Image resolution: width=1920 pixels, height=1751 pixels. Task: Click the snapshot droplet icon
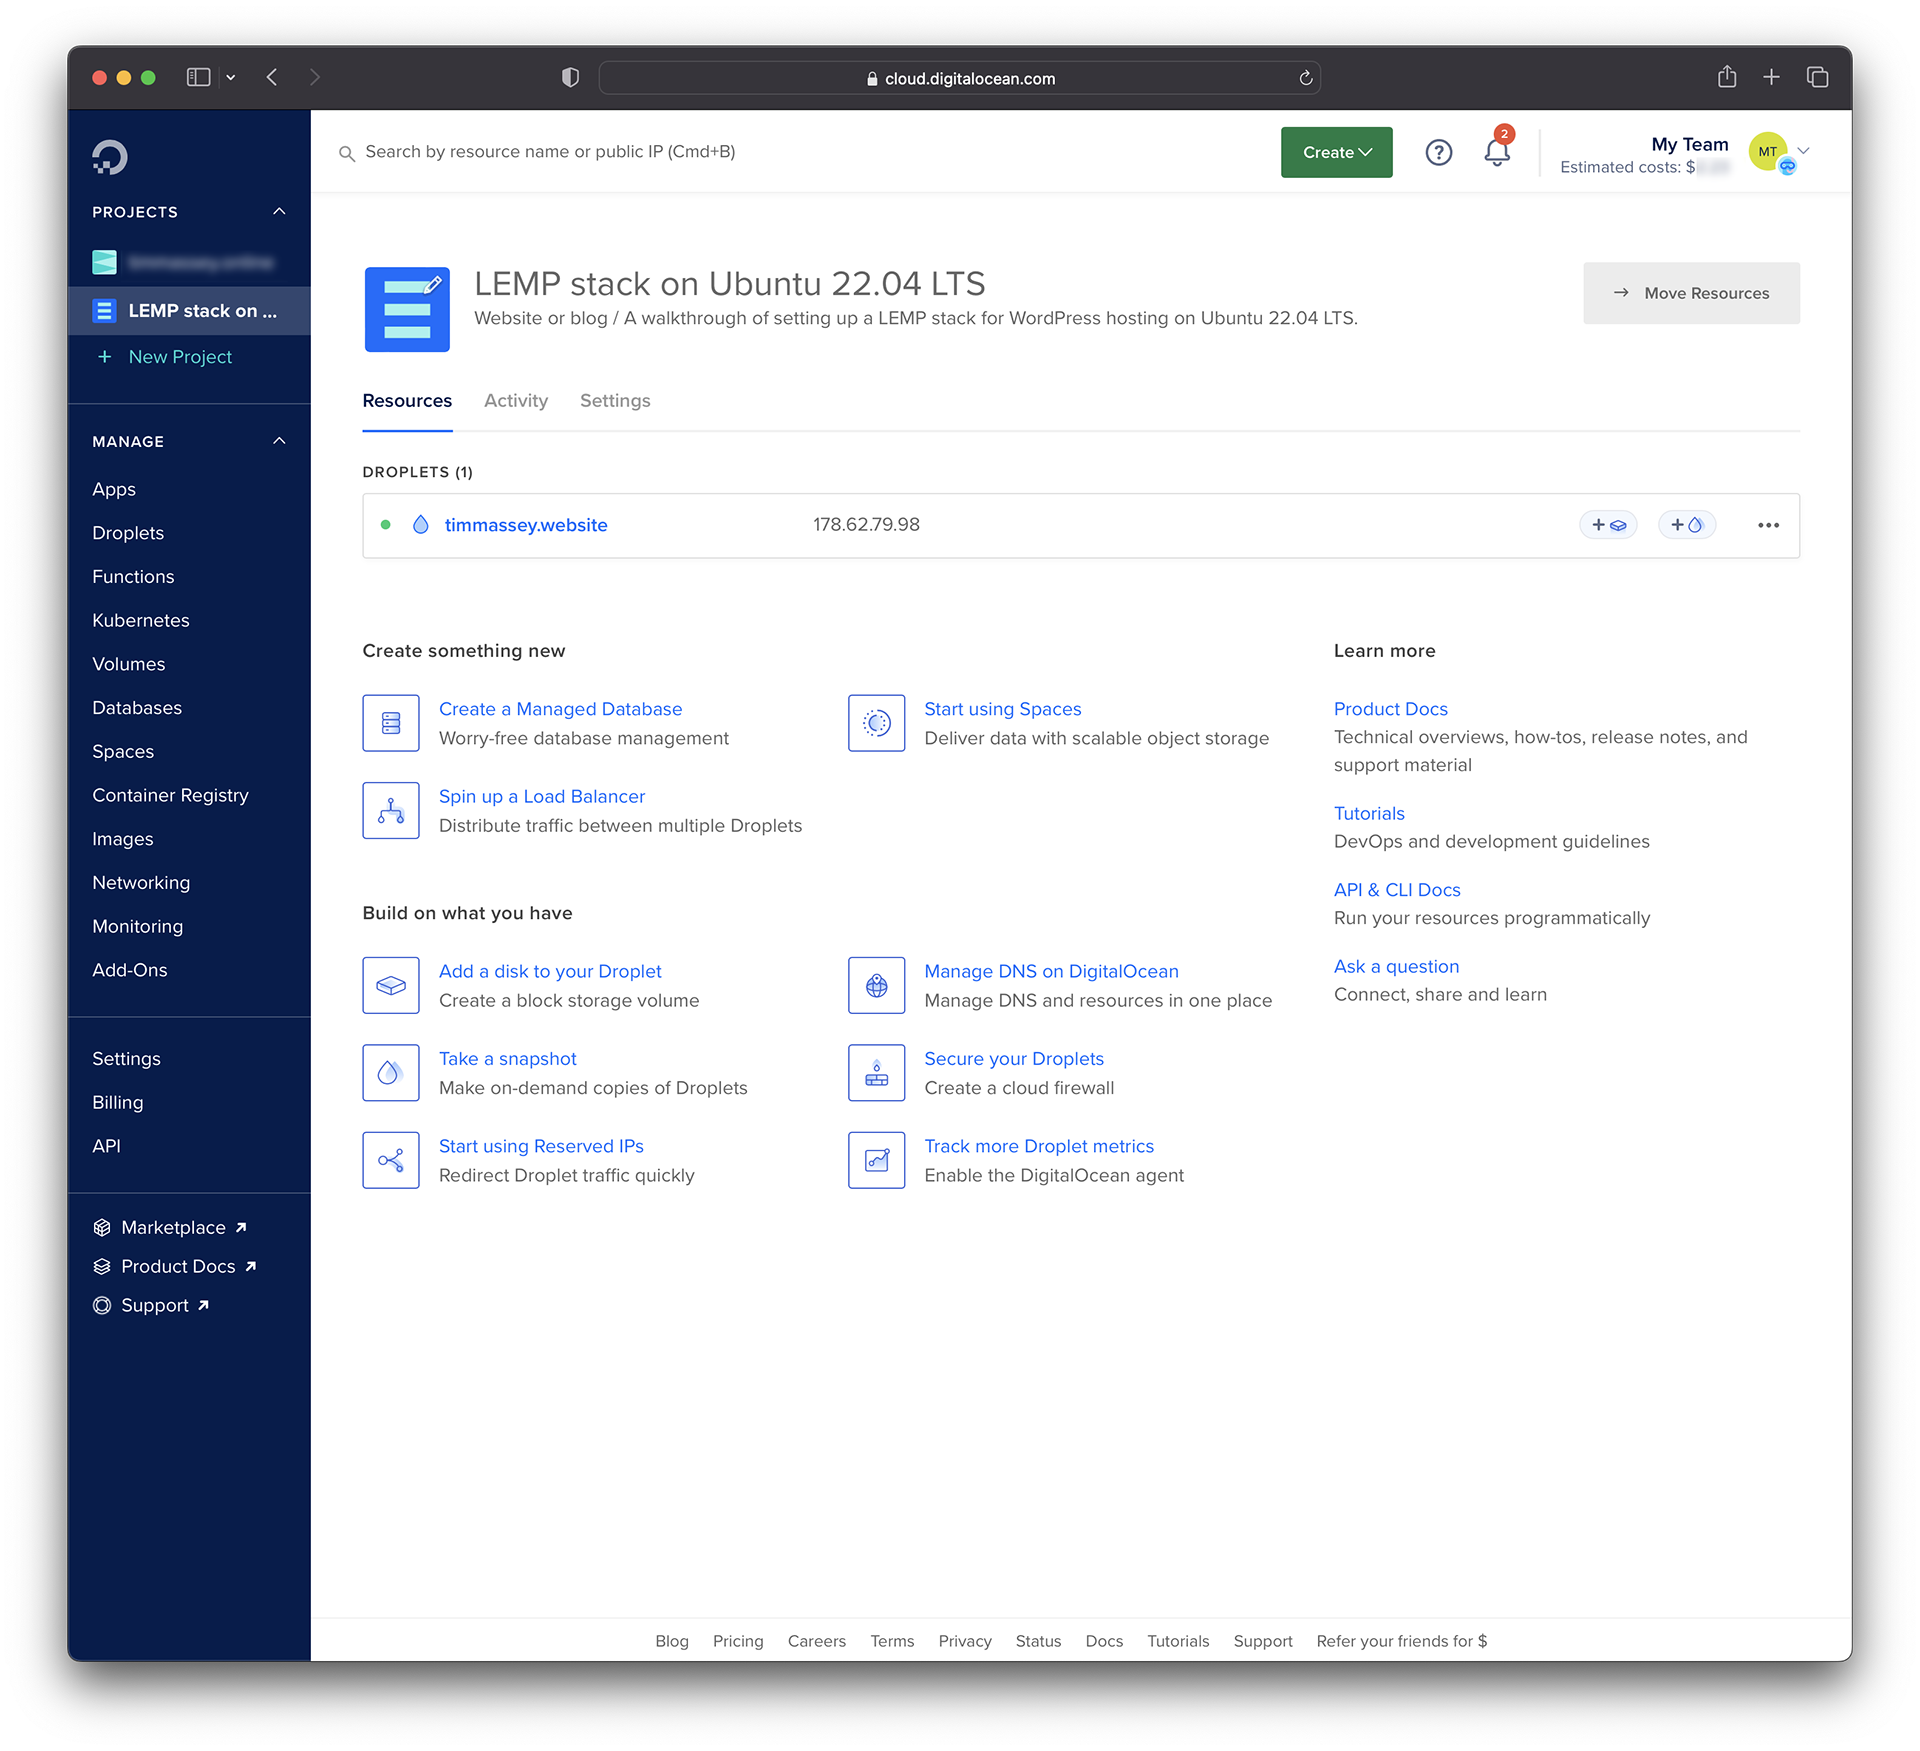pos(391,1073)
